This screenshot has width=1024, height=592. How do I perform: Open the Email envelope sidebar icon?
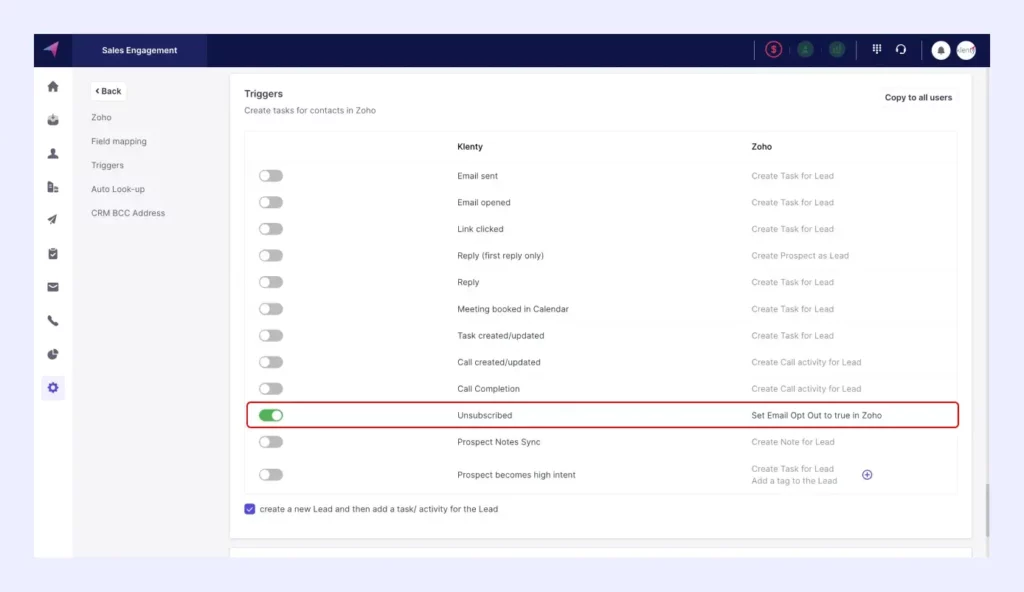pos(53,287)
